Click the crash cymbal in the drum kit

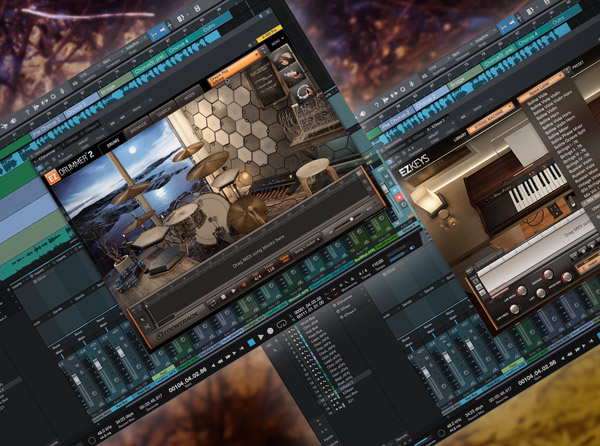point(208,166)
